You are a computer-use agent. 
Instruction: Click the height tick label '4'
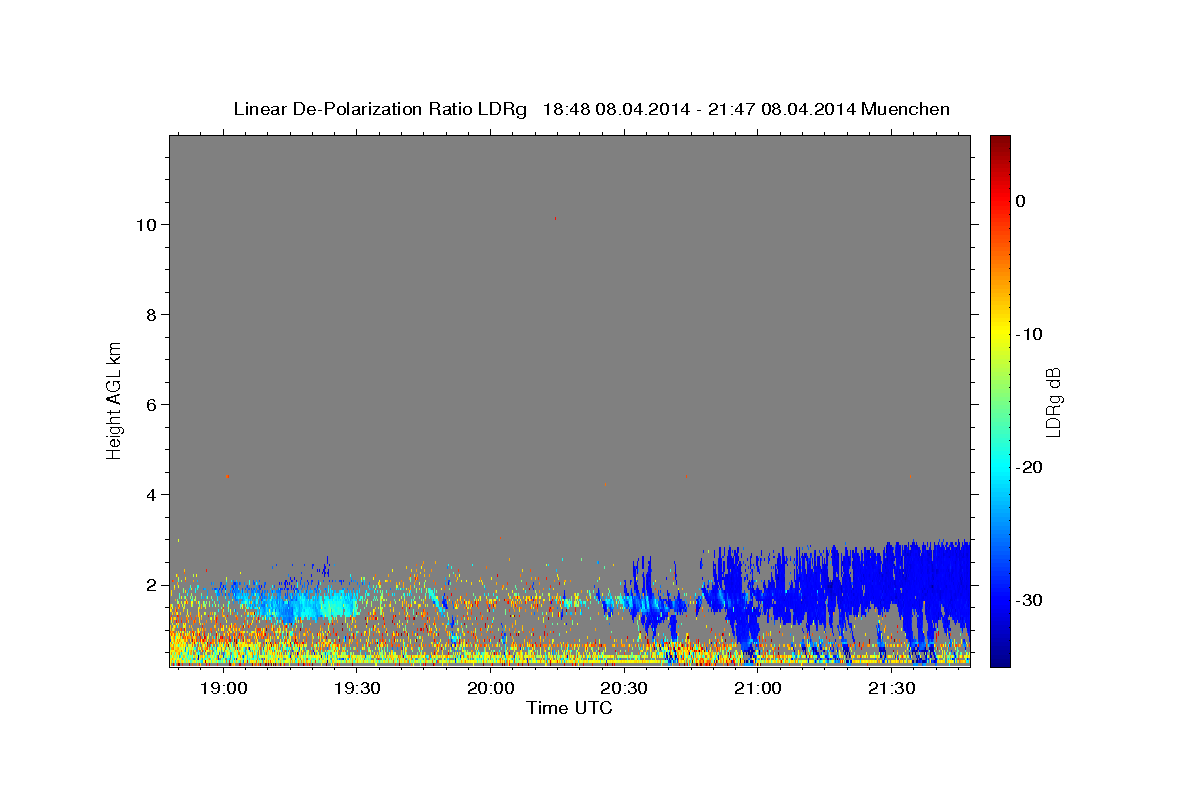tap(152, 495)
